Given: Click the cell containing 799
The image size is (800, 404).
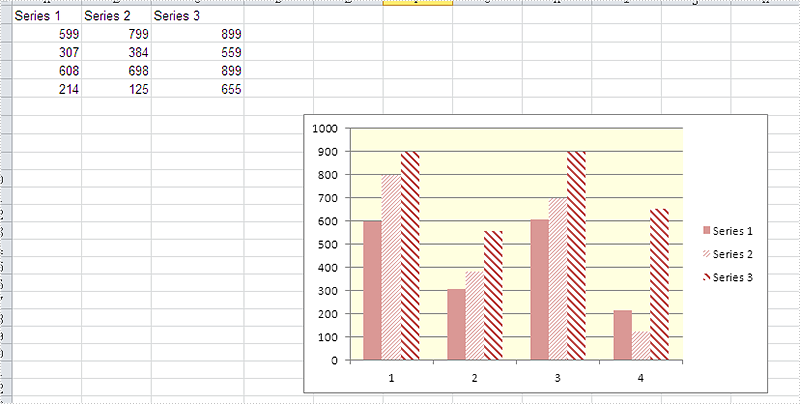Looking at the screenshot, I should 116,34.
